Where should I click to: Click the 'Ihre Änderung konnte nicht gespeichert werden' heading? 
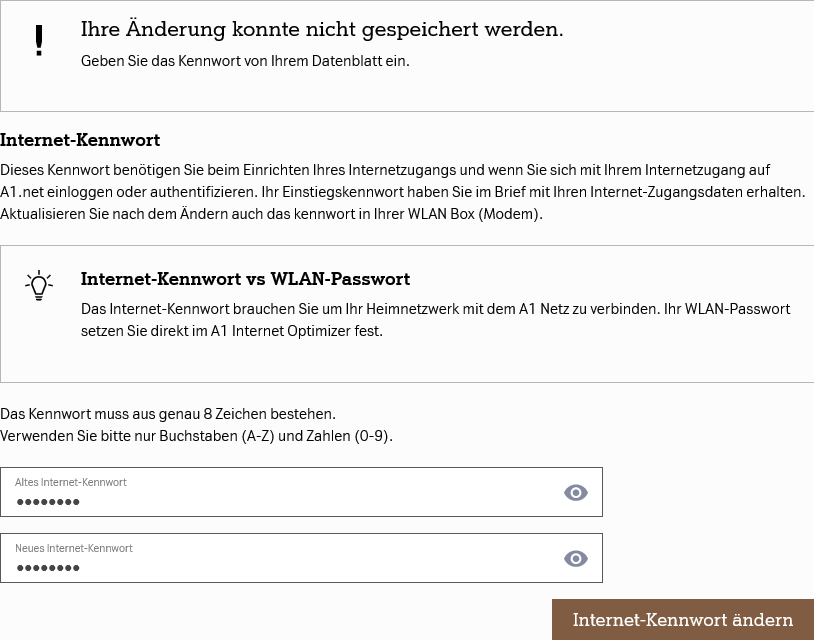pos(322,29)
